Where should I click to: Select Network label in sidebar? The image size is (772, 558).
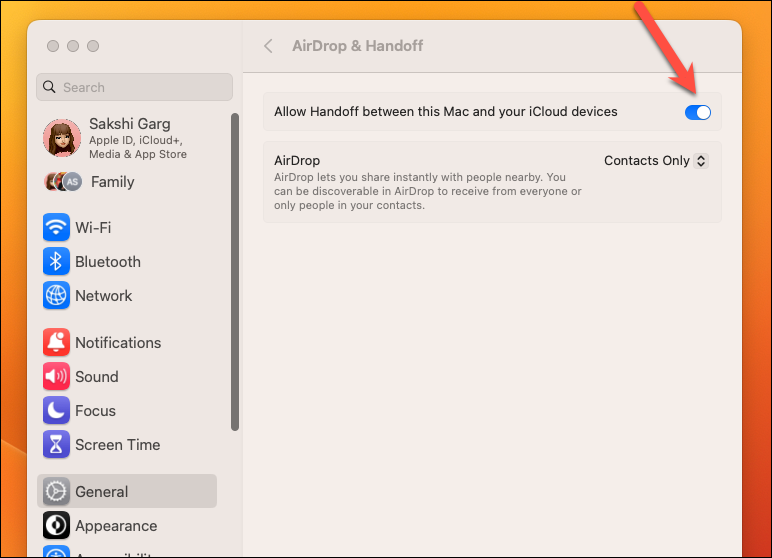coord(103,295)
